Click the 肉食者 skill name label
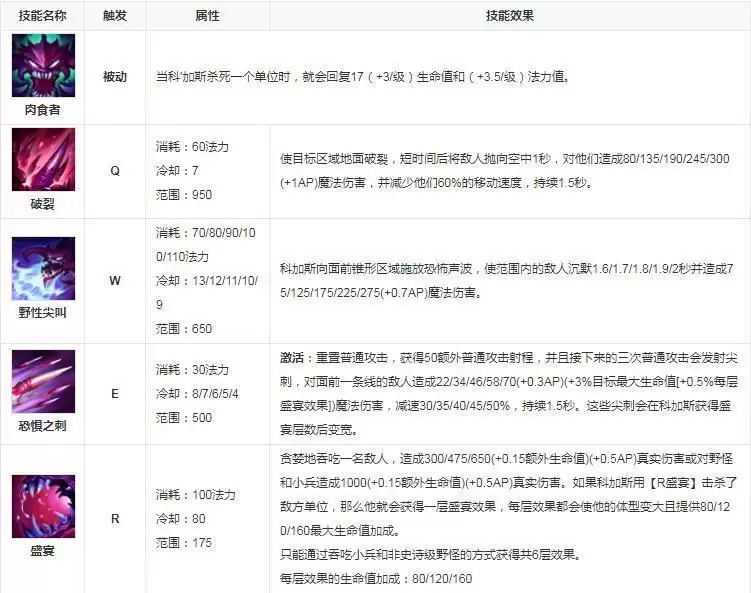751x593 pixels. (42, 110)
